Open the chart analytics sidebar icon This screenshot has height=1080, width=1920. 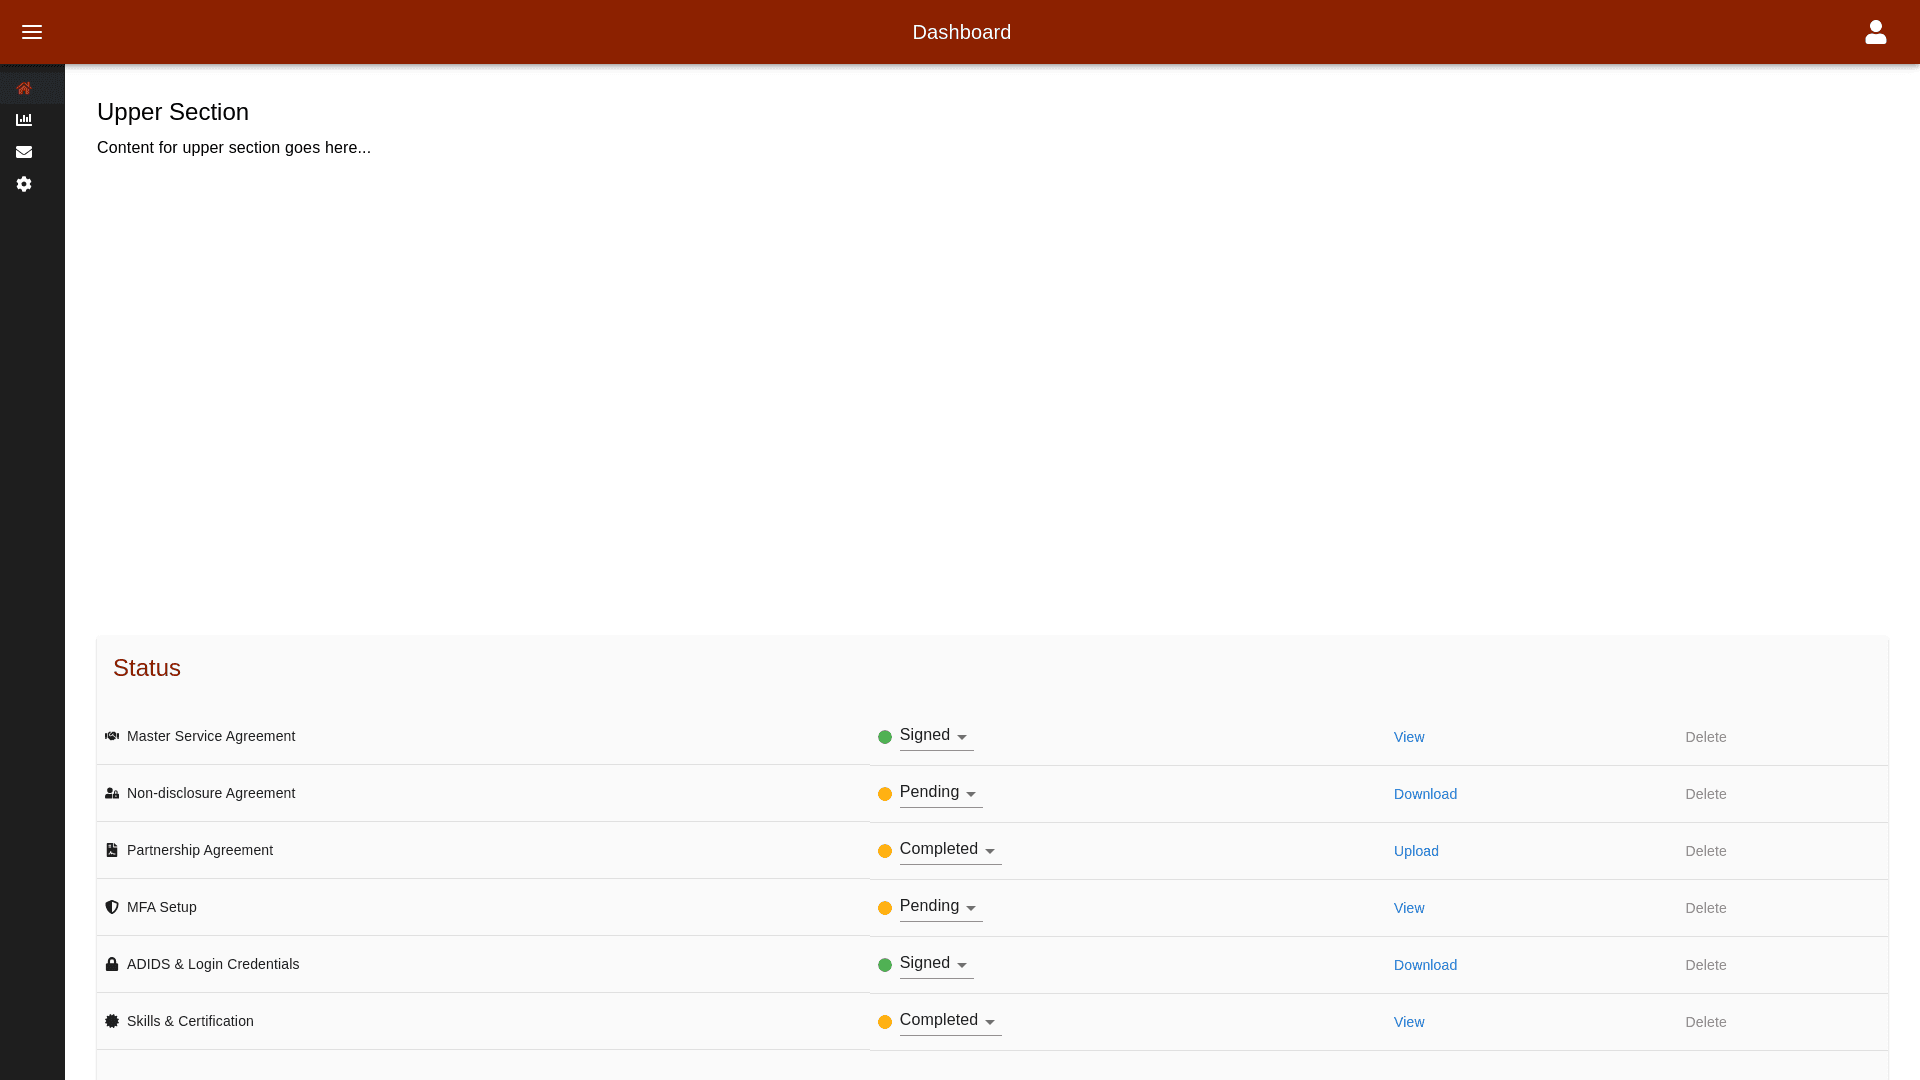pos(24,120)
